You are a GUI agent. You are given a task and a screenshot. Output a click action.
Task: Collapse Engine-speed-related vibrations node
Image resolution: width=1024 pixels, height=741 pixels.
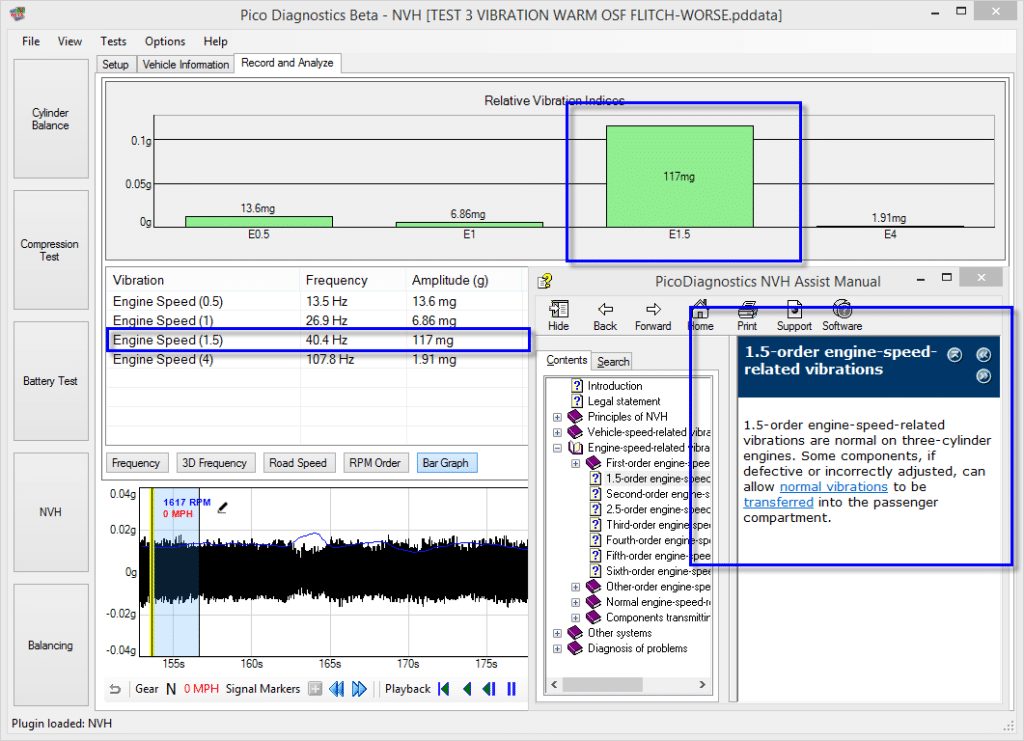tap(557, 448)
